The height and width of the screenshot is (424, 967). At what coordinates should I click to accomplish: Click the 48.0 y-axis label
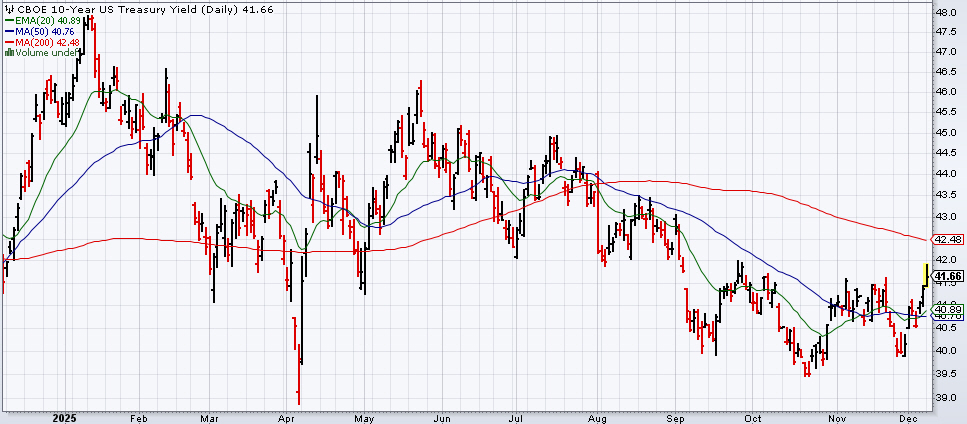pos(946,12)
